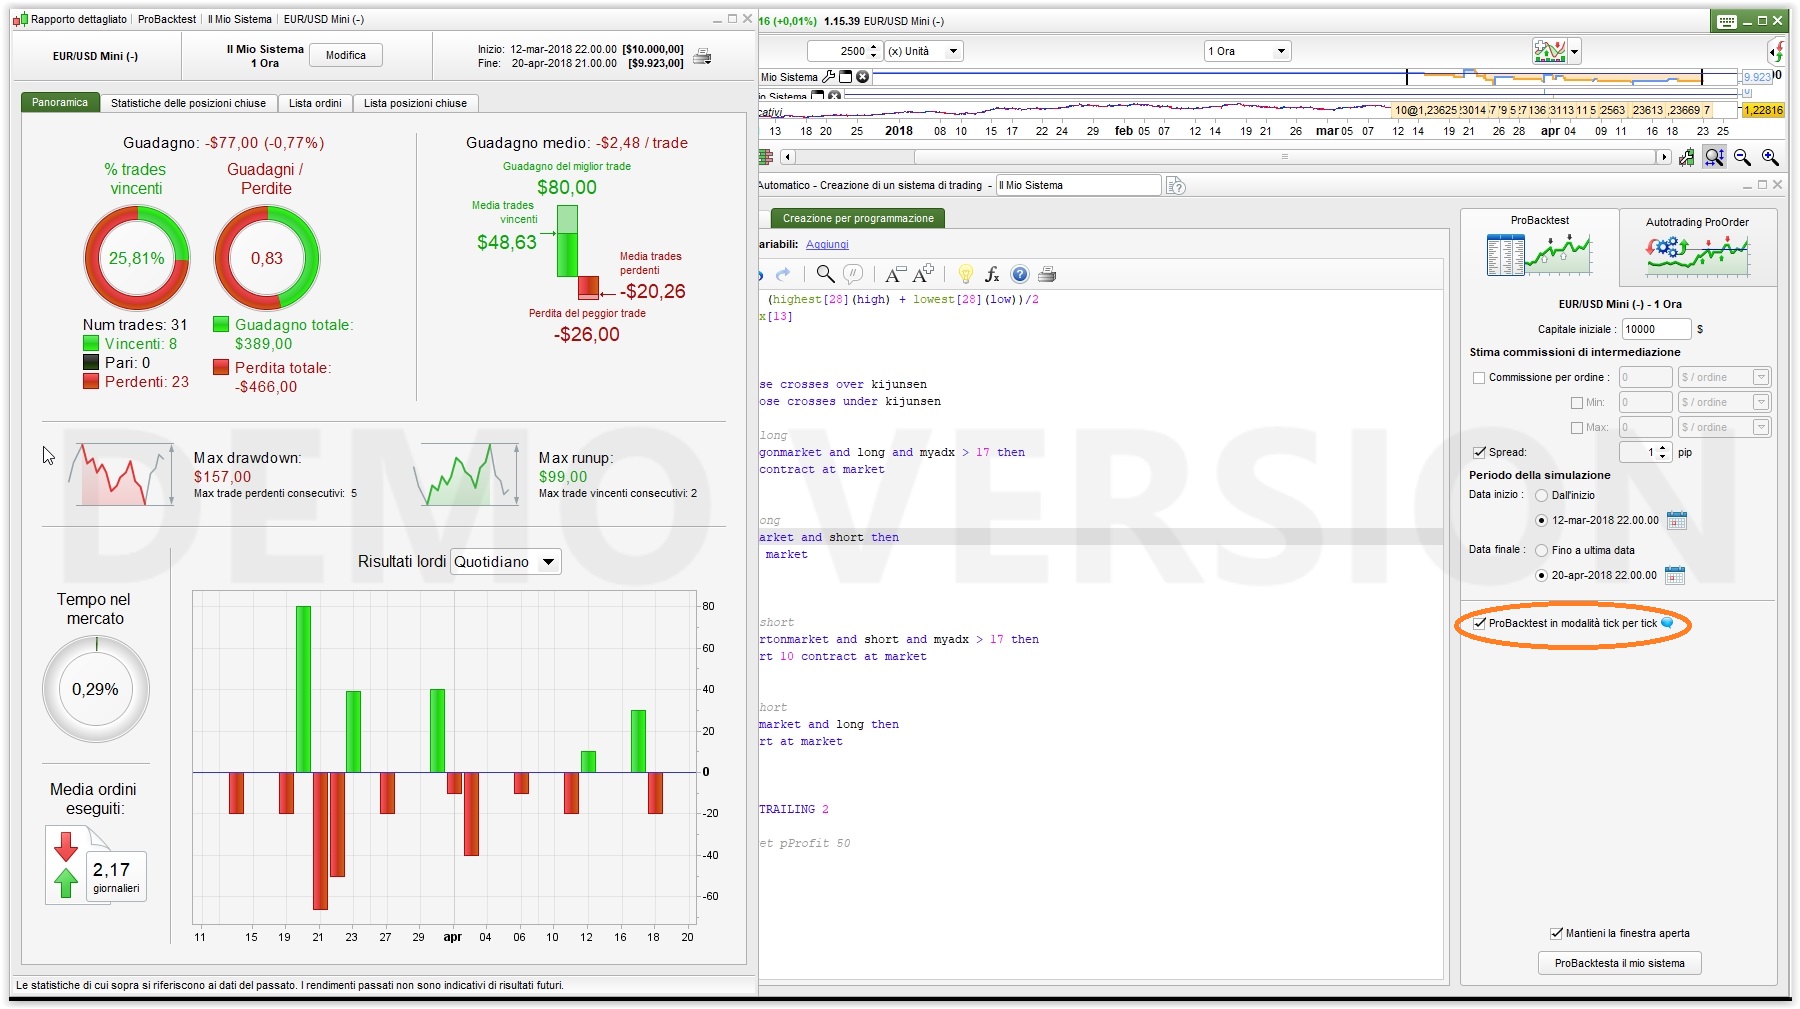Switch to the Autotrading ProOrder tab

[x=1697, y=247]
